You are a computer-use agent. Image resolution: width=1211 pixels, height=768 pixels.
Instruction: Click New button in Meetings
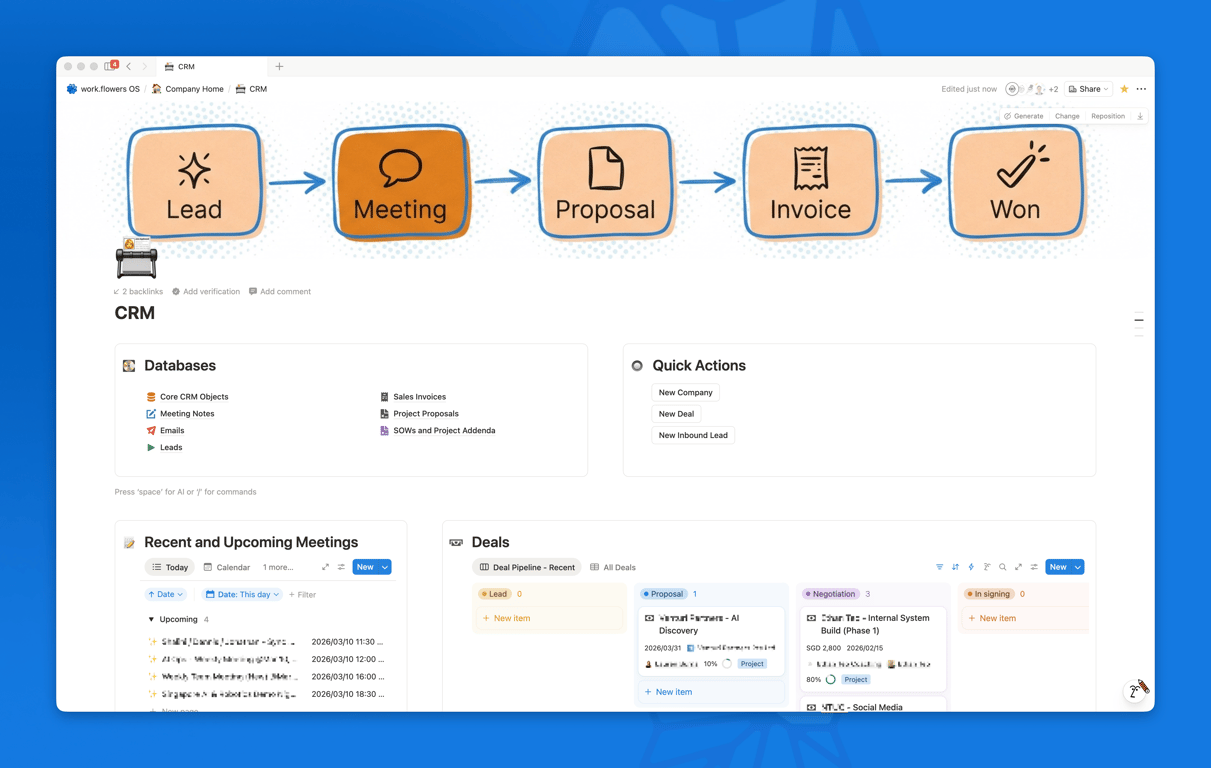[x=365, y=567]
